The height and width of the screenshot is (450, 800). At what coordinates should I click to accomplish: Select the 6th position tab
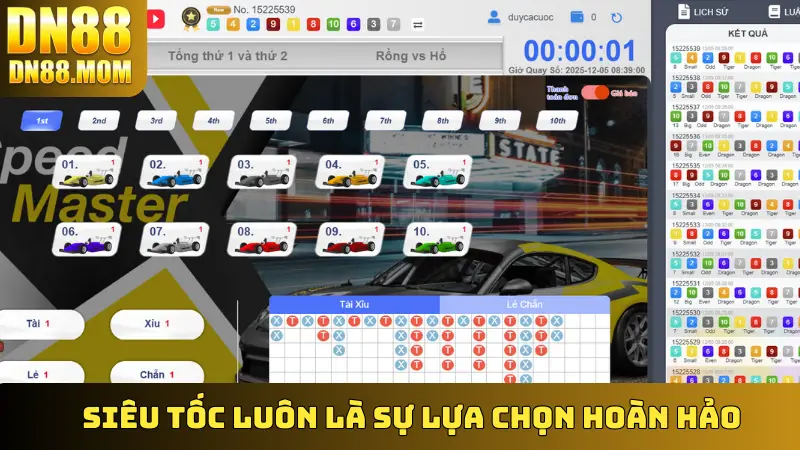coord(328,121)
